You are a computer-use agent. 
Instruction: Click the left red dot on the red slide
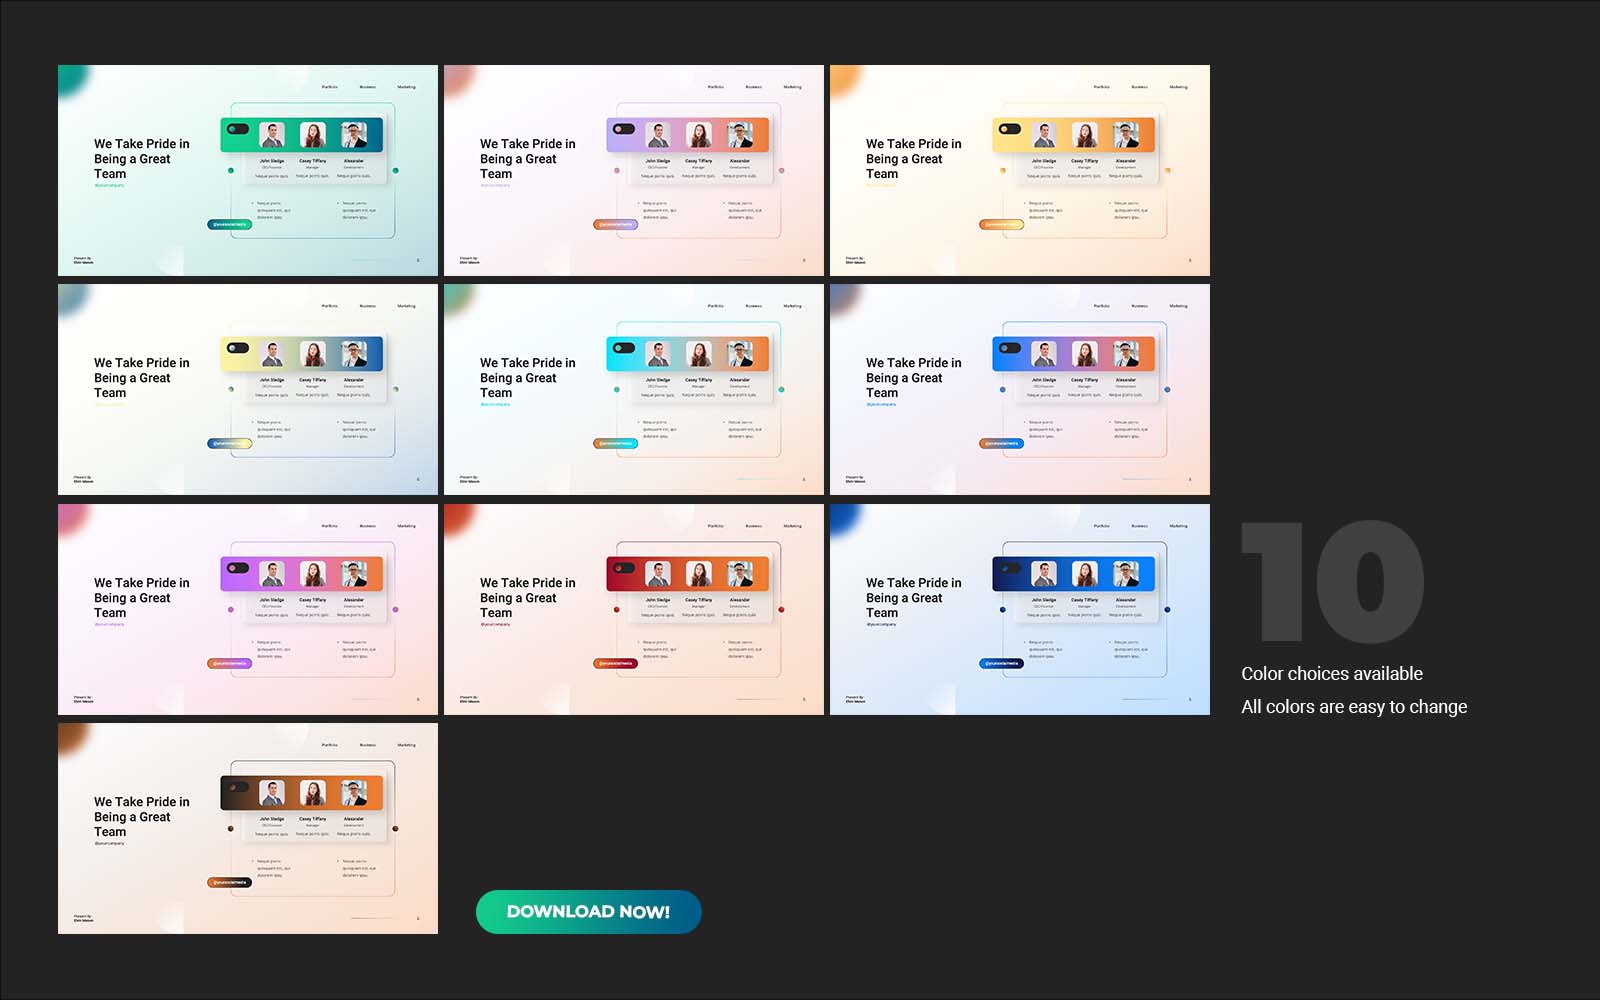click(x=617, y=610)
